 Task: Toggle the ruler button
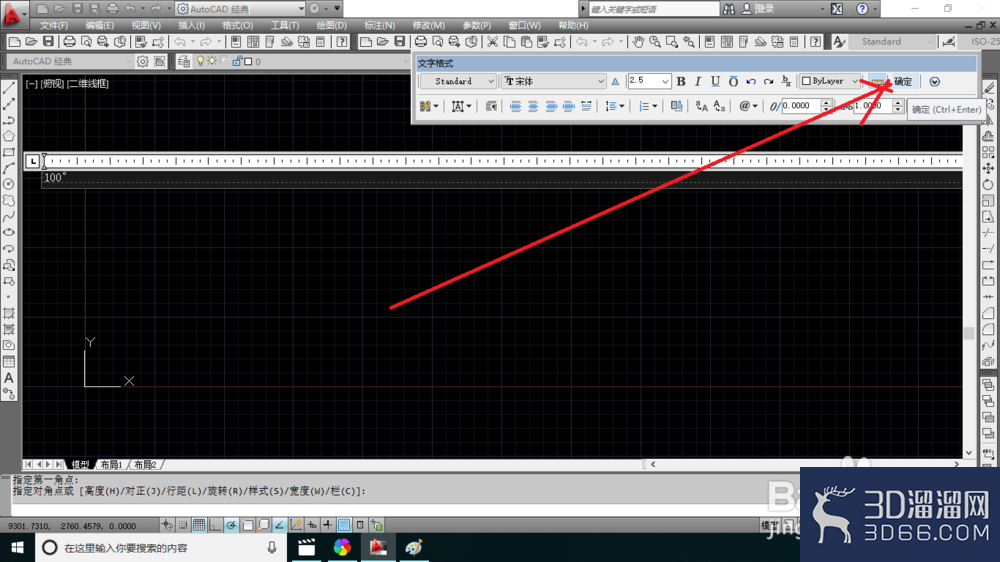tap(878, 81)
